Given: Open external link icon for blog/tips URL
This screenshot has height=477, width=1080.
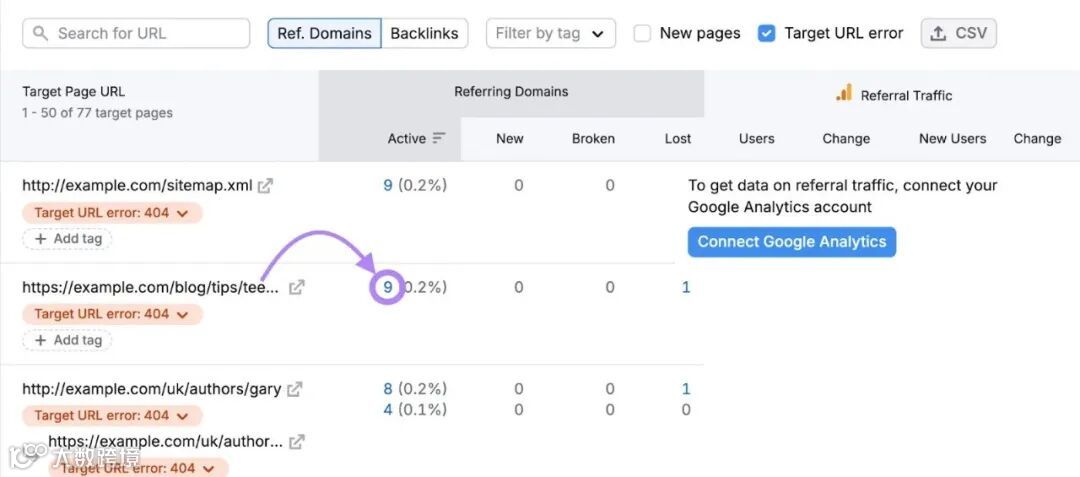Looking at the screenshot, I should coord(296,288).
